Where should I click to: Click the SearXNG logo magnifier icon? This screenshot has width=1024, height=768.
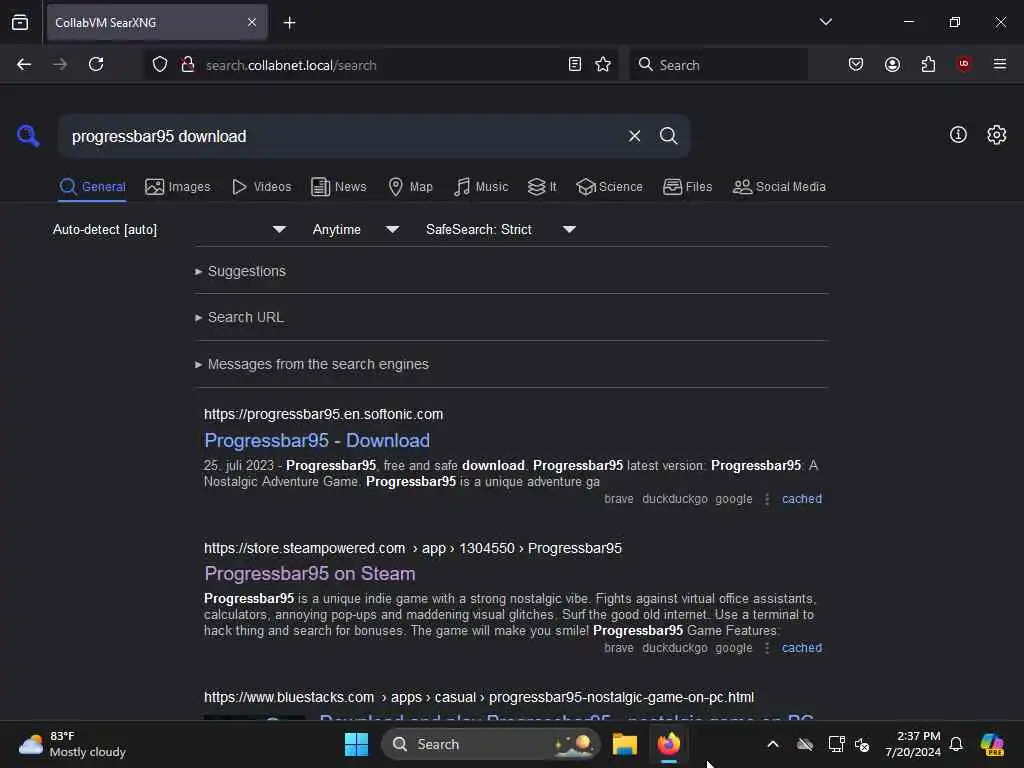(x=28, y=136)
